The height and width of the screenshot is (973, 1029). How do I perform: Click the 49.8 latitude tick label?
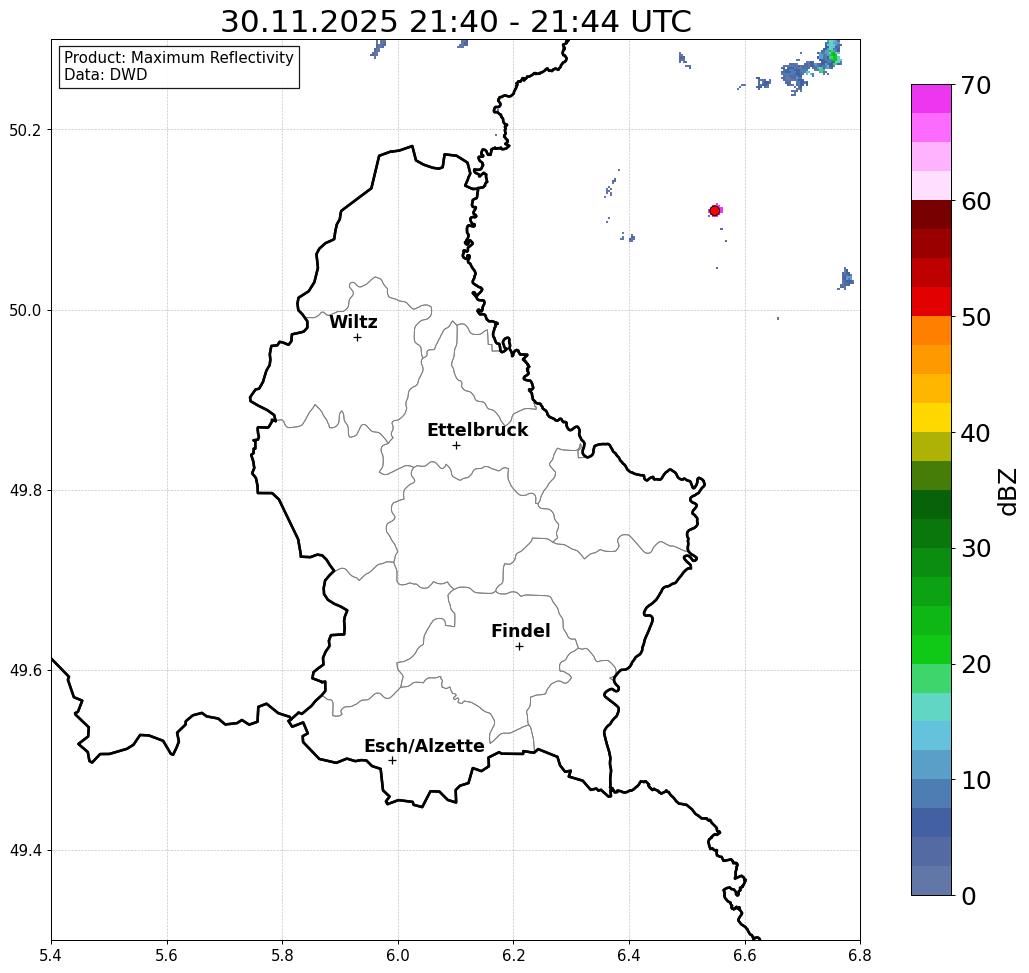click(x=25, y=491)
